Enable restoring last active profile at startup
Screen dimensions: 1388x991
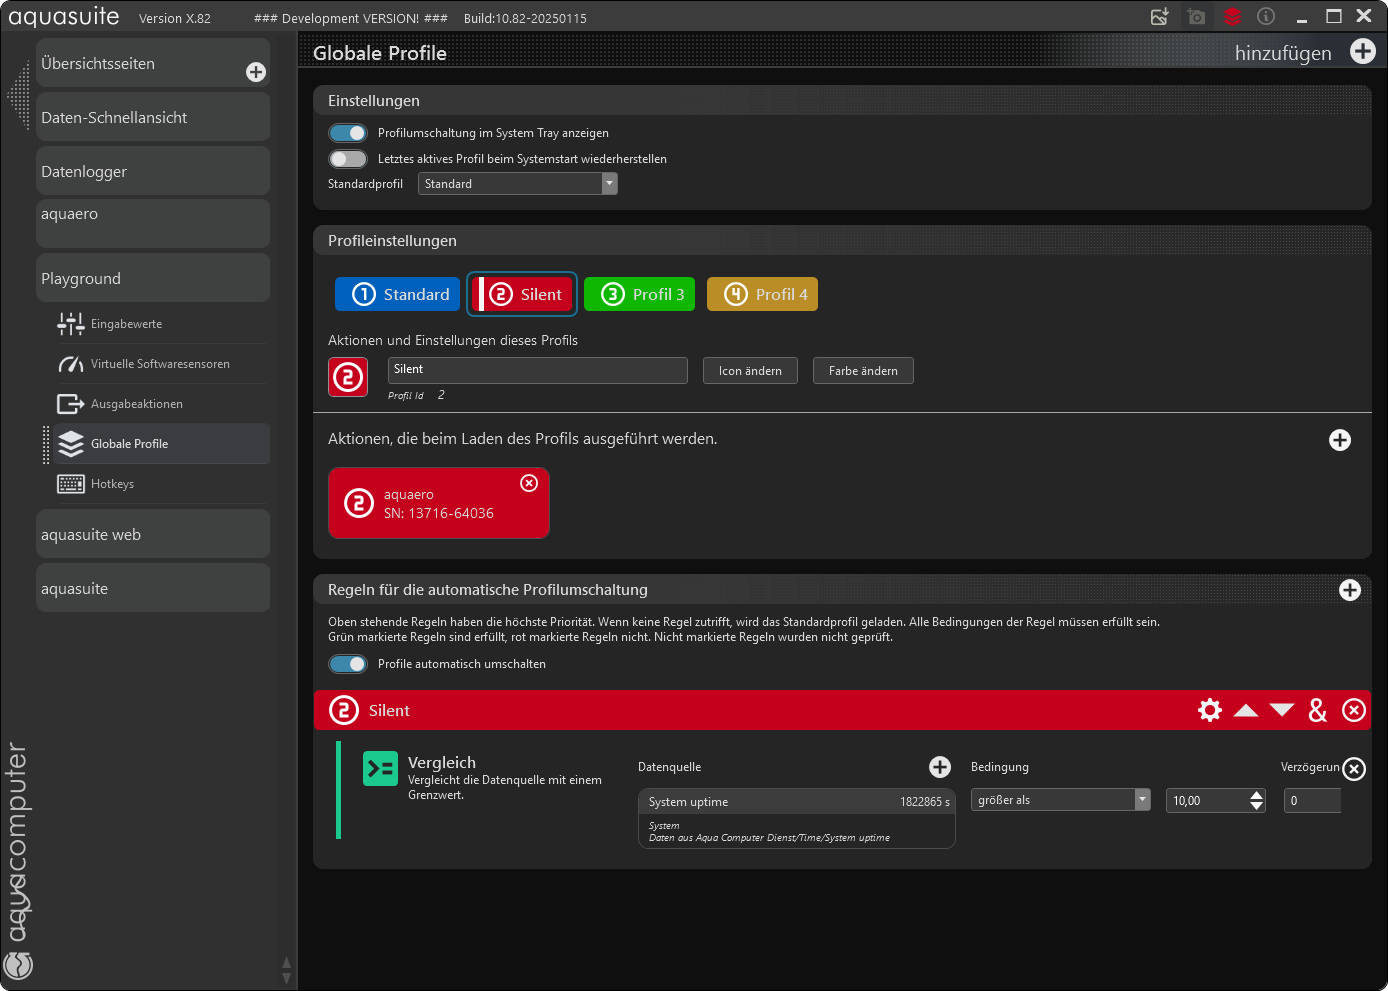click(348, 159)
